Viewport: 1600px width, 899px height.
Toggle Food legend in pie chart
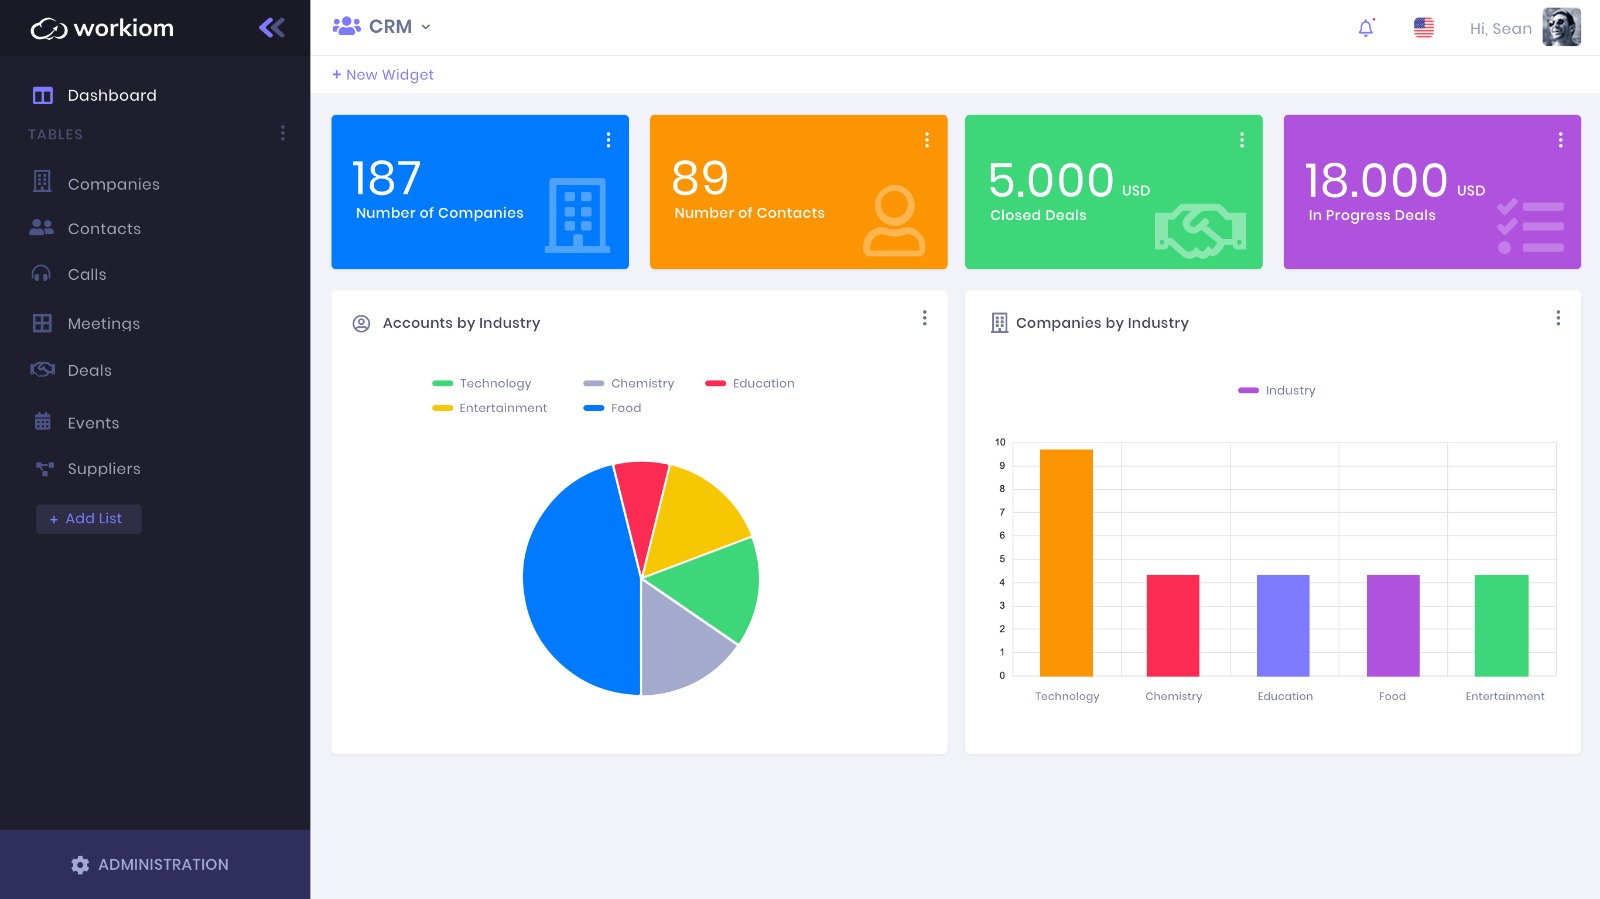[x=612, y=408]
